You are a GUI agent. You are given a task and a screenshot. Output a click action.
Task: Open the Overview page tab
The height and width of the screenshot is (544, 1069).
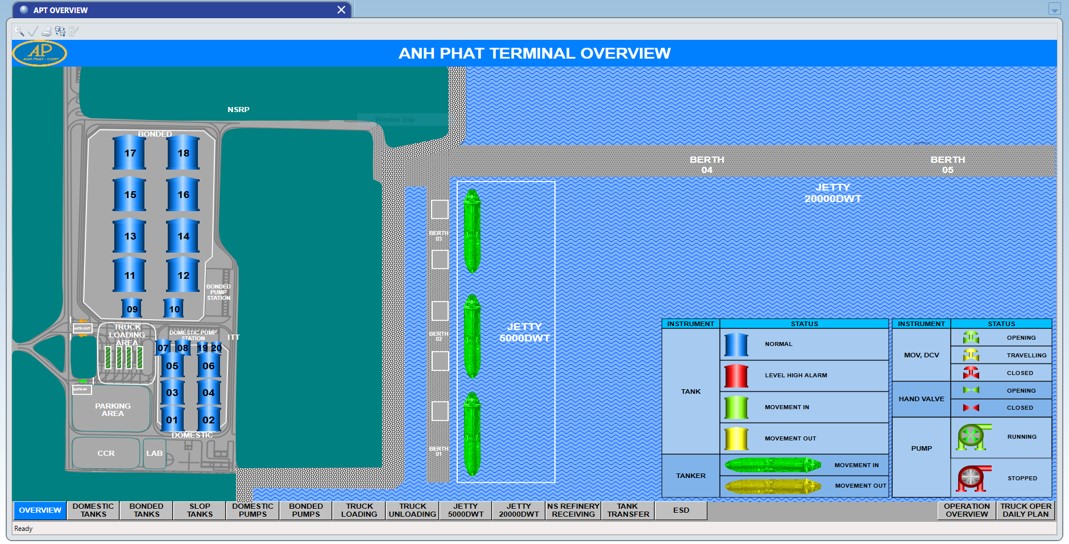[x=40, y=511]
